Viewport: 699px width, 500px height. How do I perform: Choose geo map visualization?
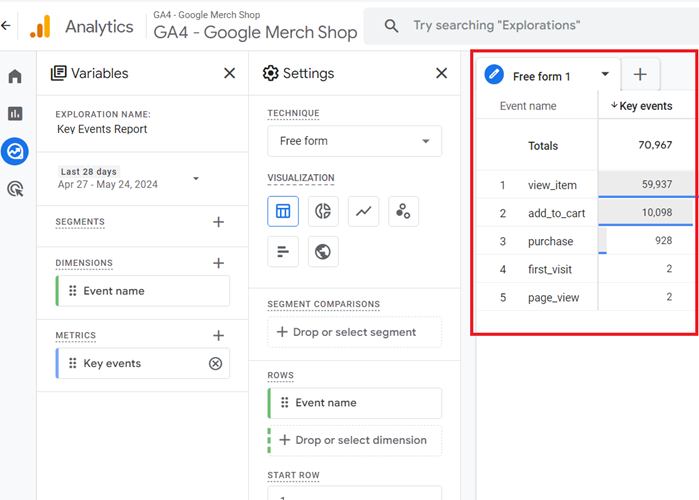pyautogui.click(x=323, y=251)
